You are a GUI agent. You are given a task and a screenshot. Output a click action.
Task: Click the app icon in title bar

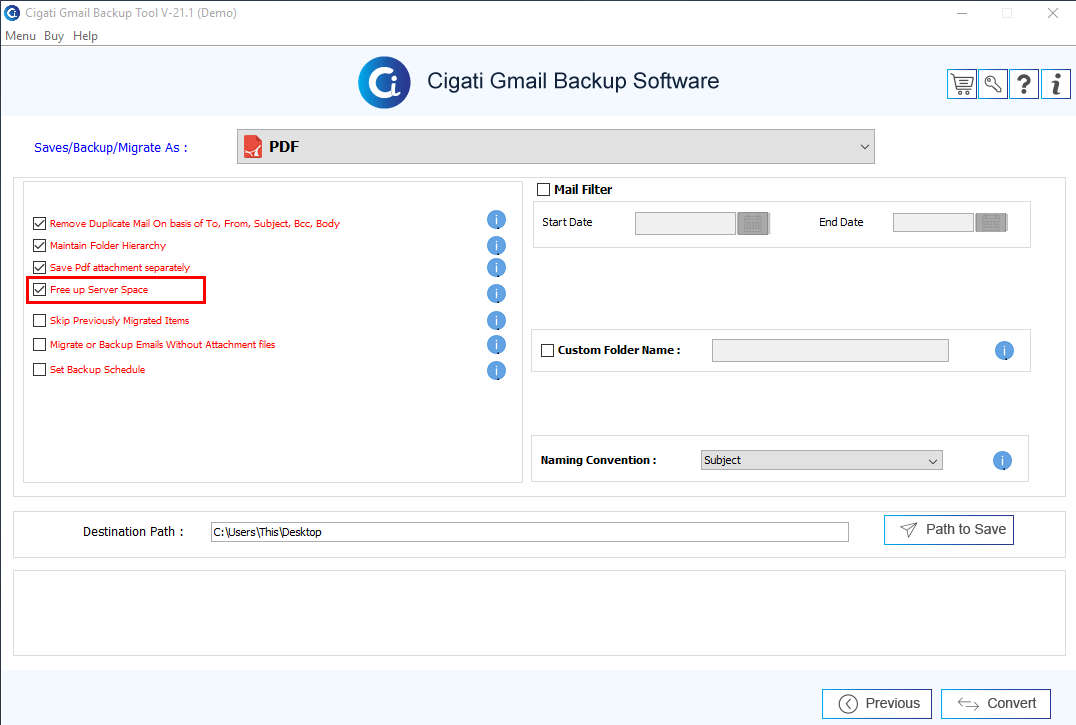tap(12, 12)
